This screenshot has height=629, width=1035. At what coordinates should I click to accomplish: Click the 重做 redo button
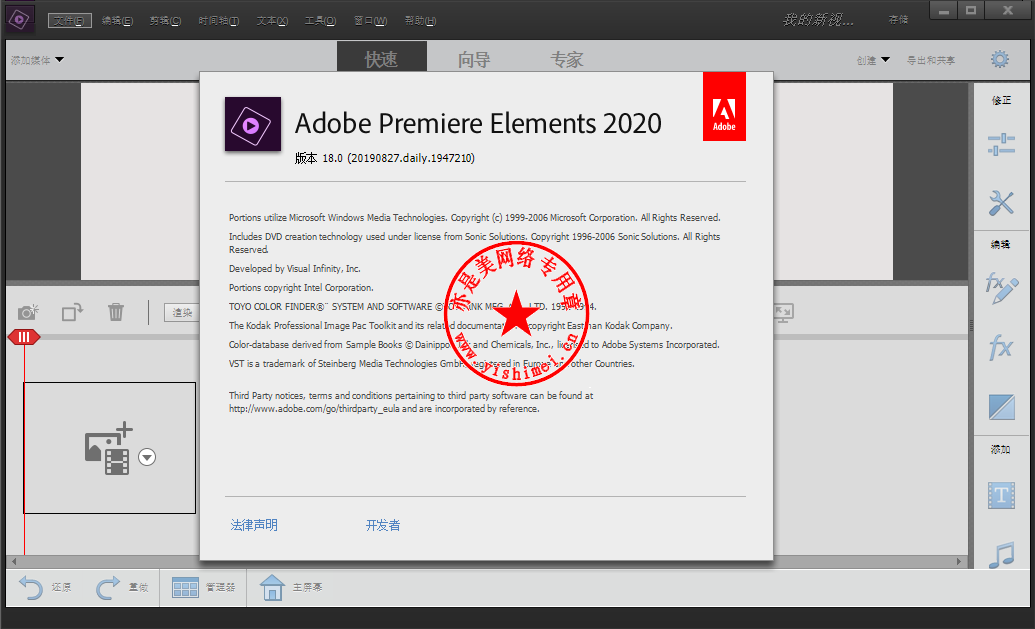(122, 587)
